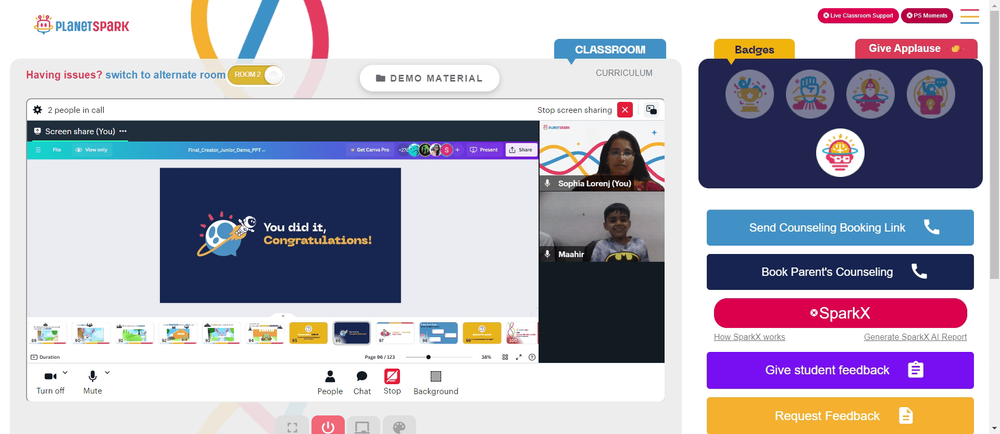
Task: Go to PlanetSpark home logo
Action: [x=81, y=25]
